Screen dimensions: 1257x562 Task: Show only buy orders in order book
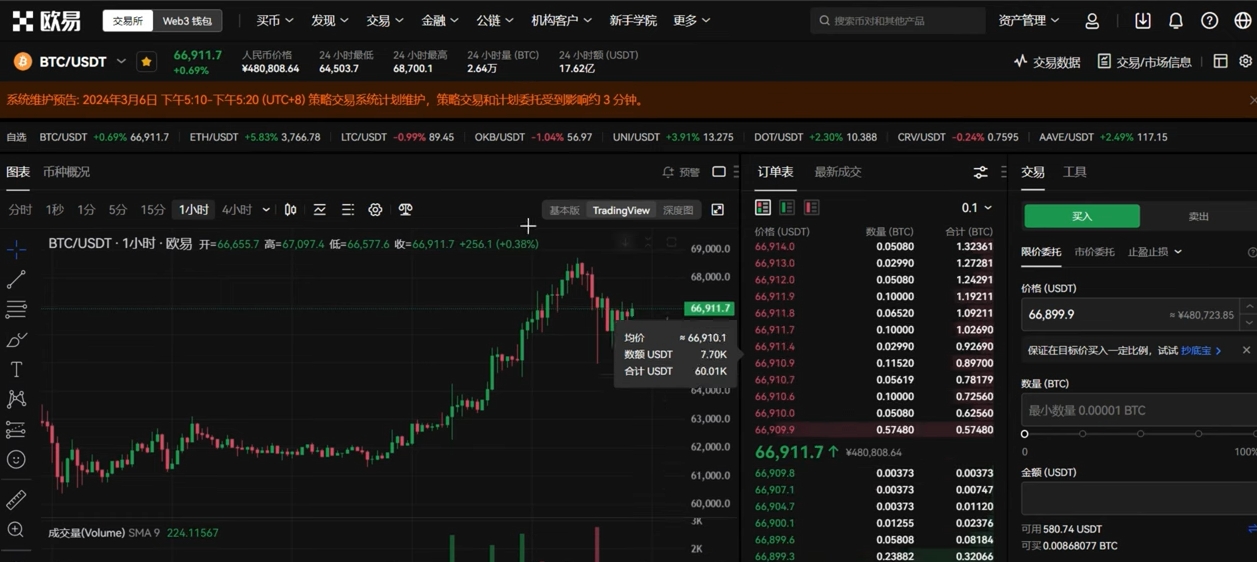click(787, 208)
